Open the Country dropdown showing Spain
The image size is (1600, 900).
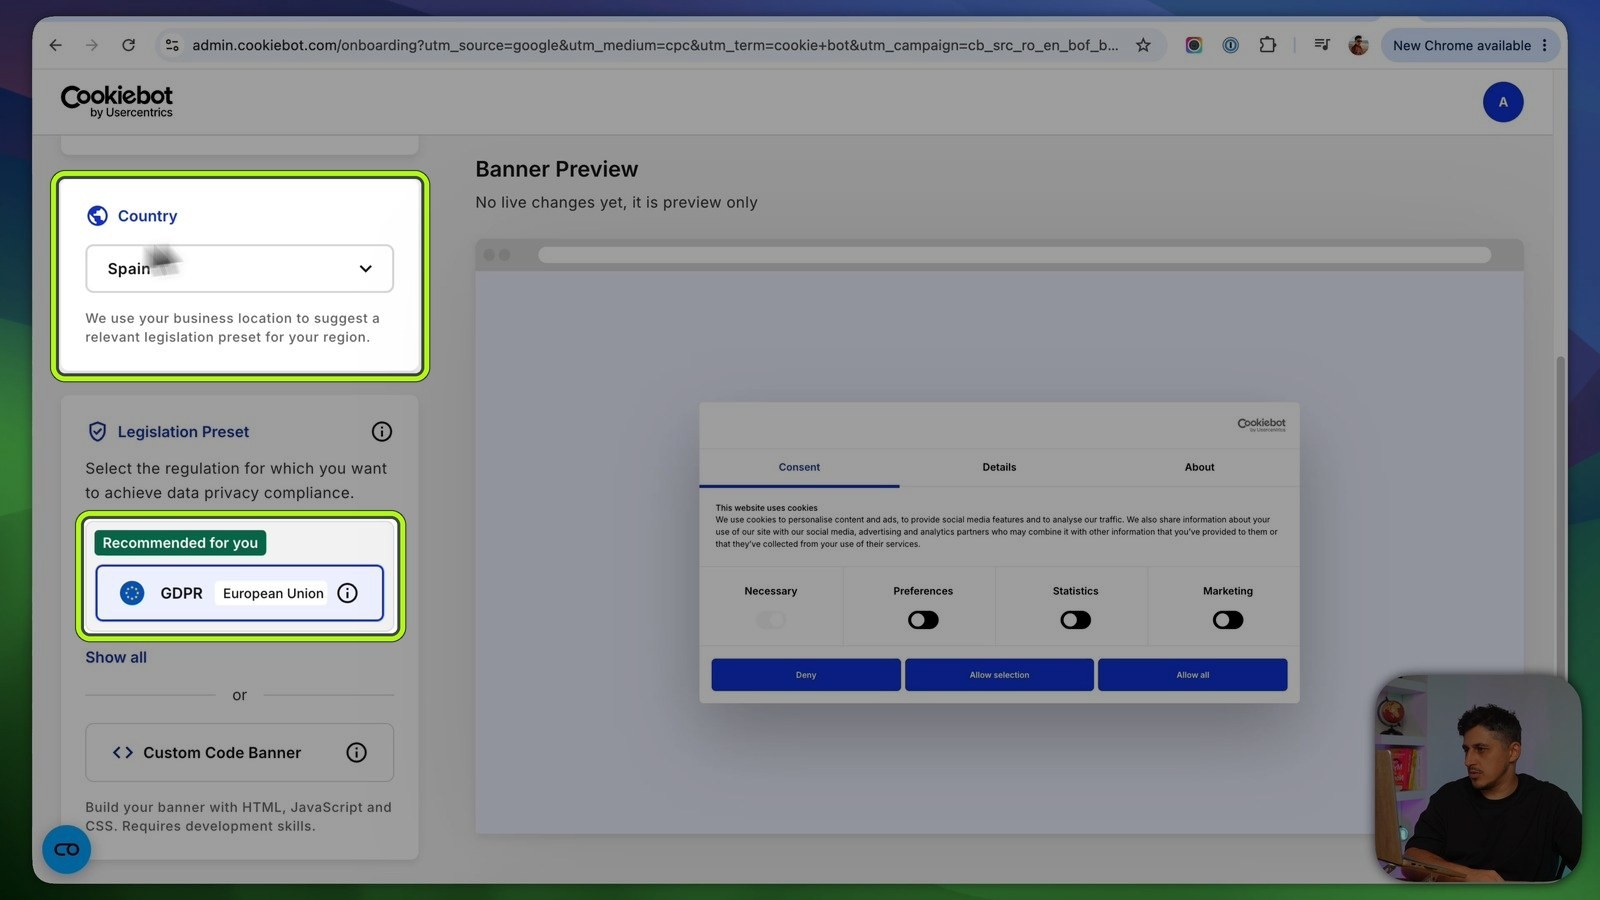(x=239, y=268)
